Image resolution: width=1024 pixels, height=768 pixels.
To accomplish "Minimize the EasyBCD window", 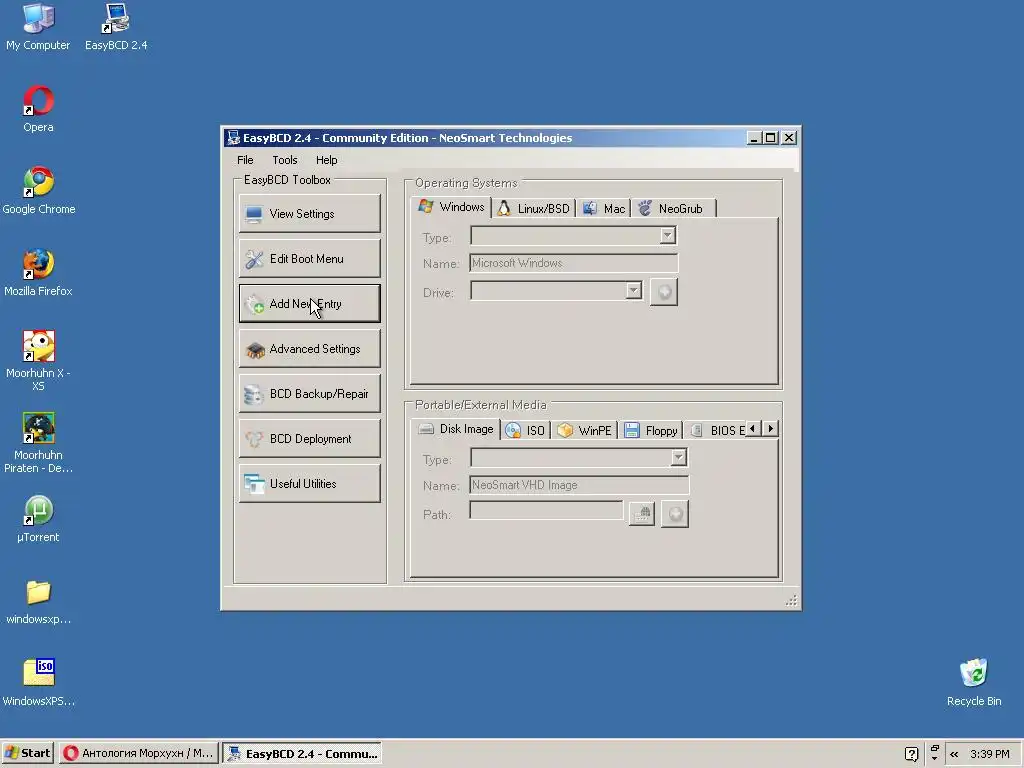I will point(754,138).
